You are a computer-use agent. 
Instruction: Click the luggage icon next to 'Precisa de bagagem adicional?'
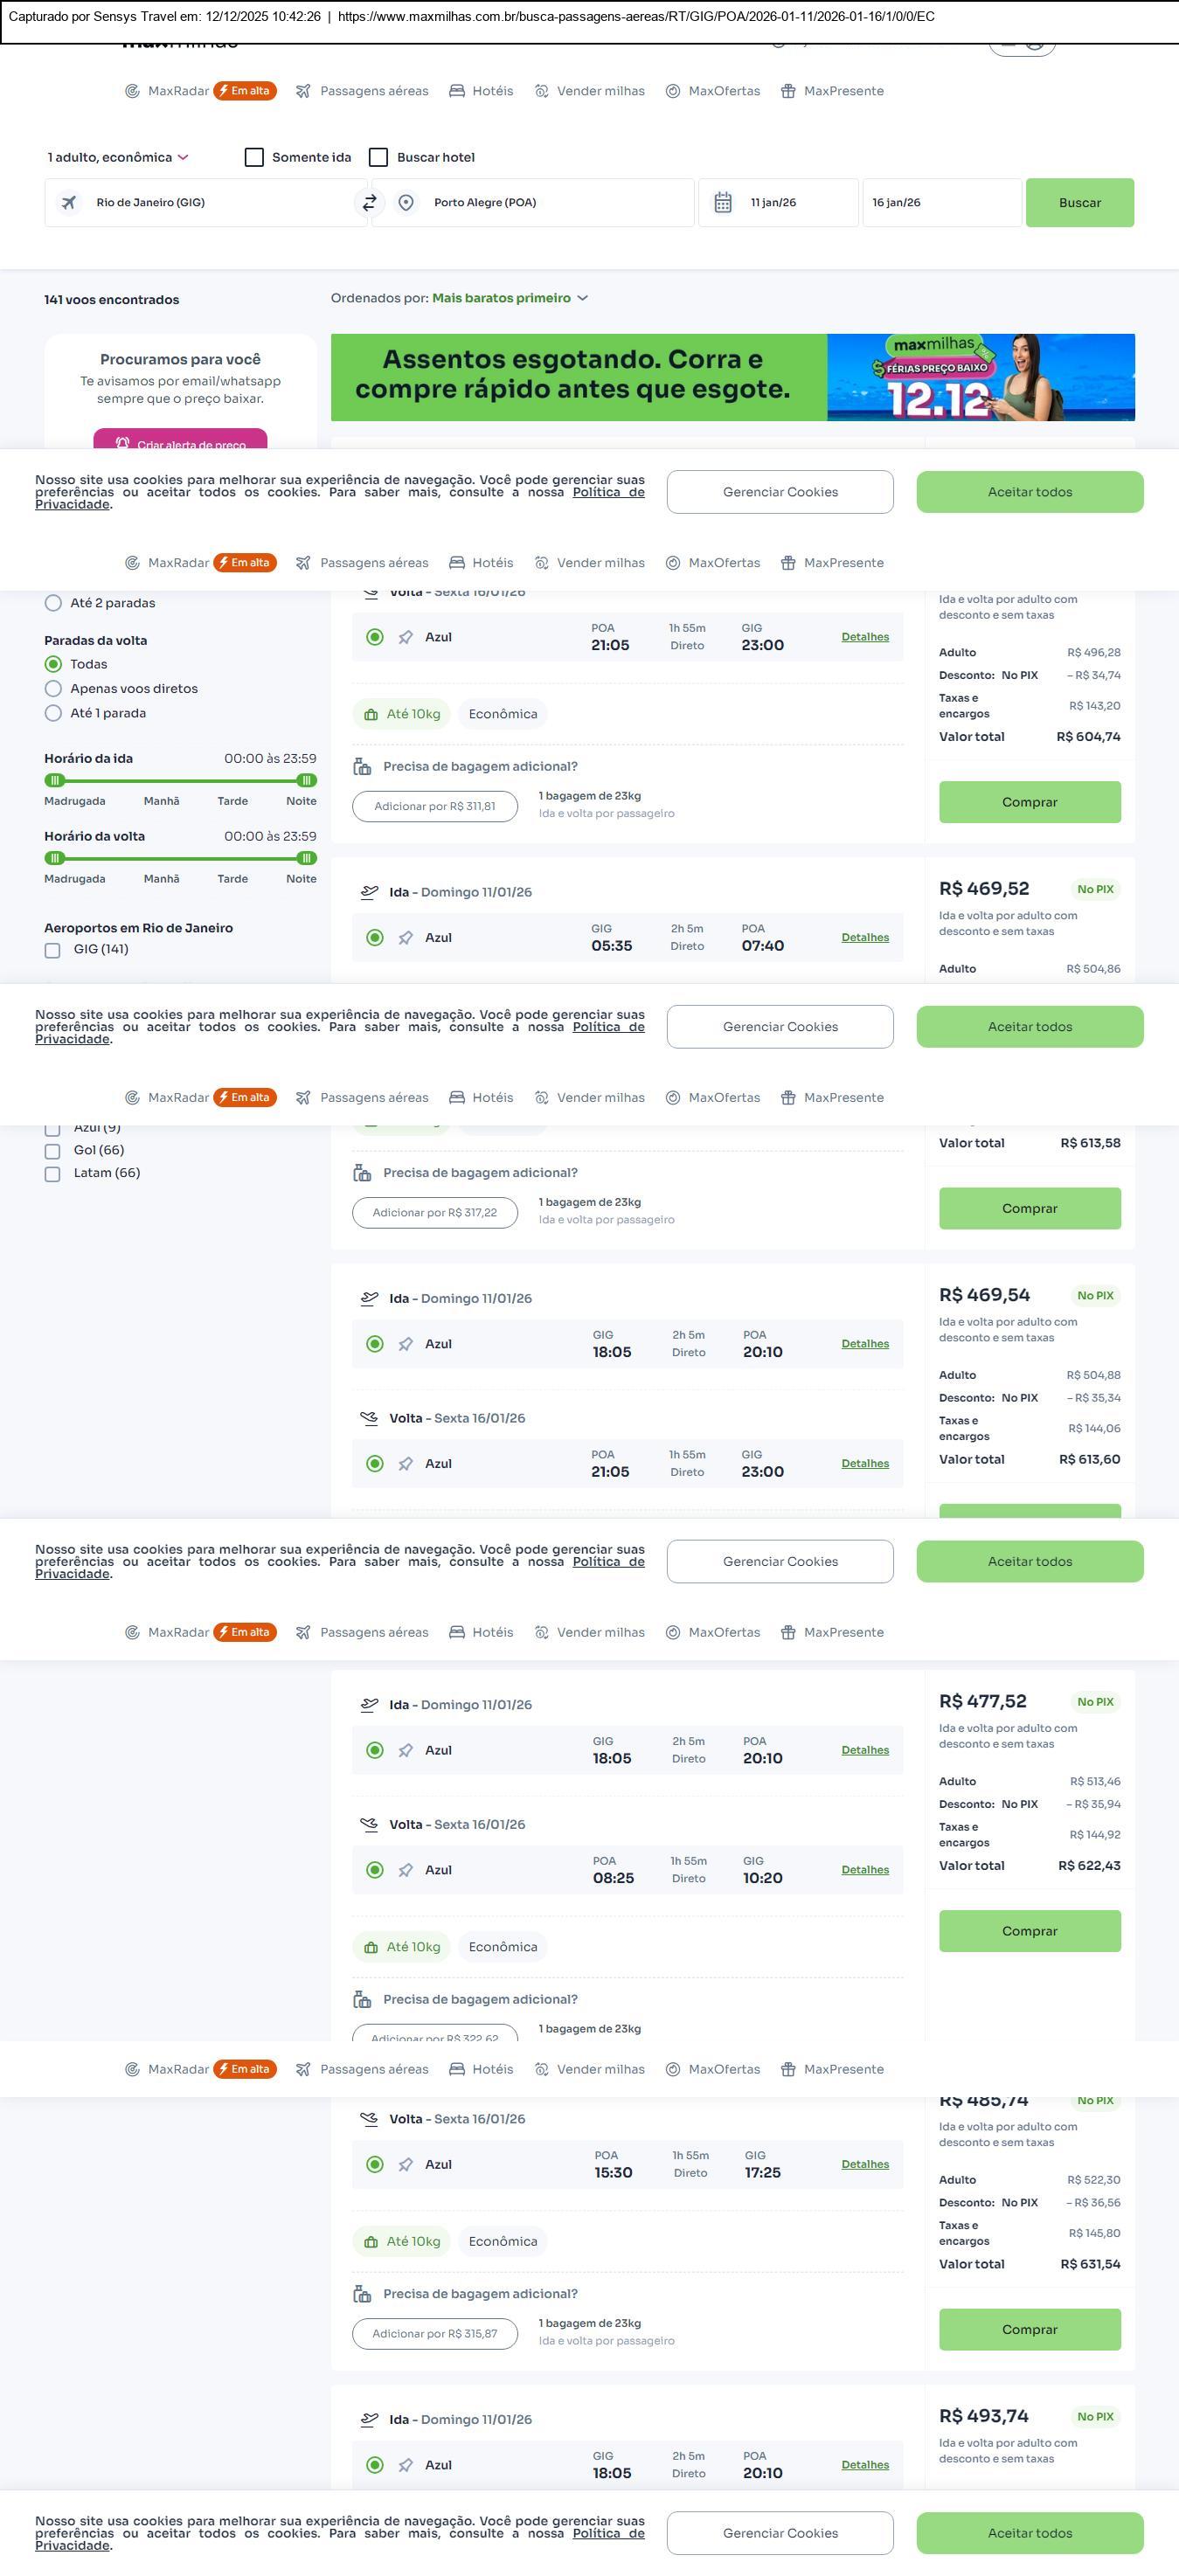click(362, 767)
